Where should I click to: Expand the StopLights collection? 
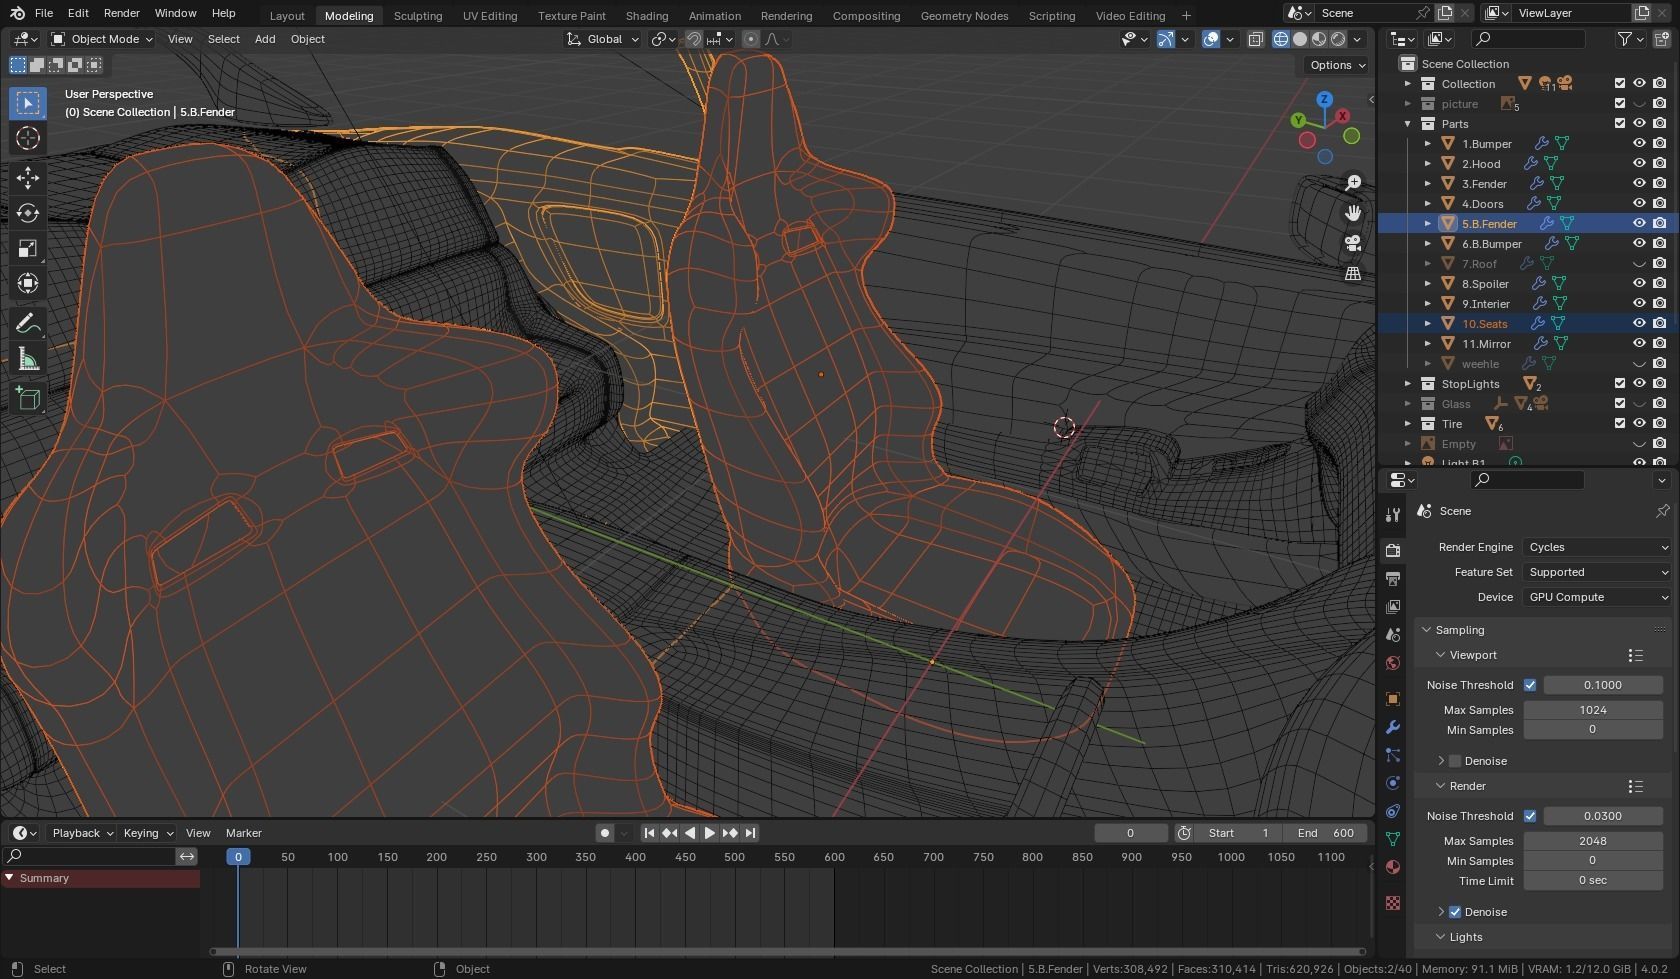(1408, 384)
